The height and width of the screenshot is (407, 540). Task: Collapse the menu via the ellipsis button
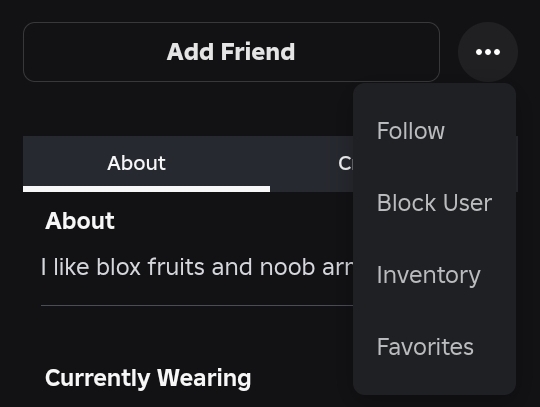click(488, 52)
